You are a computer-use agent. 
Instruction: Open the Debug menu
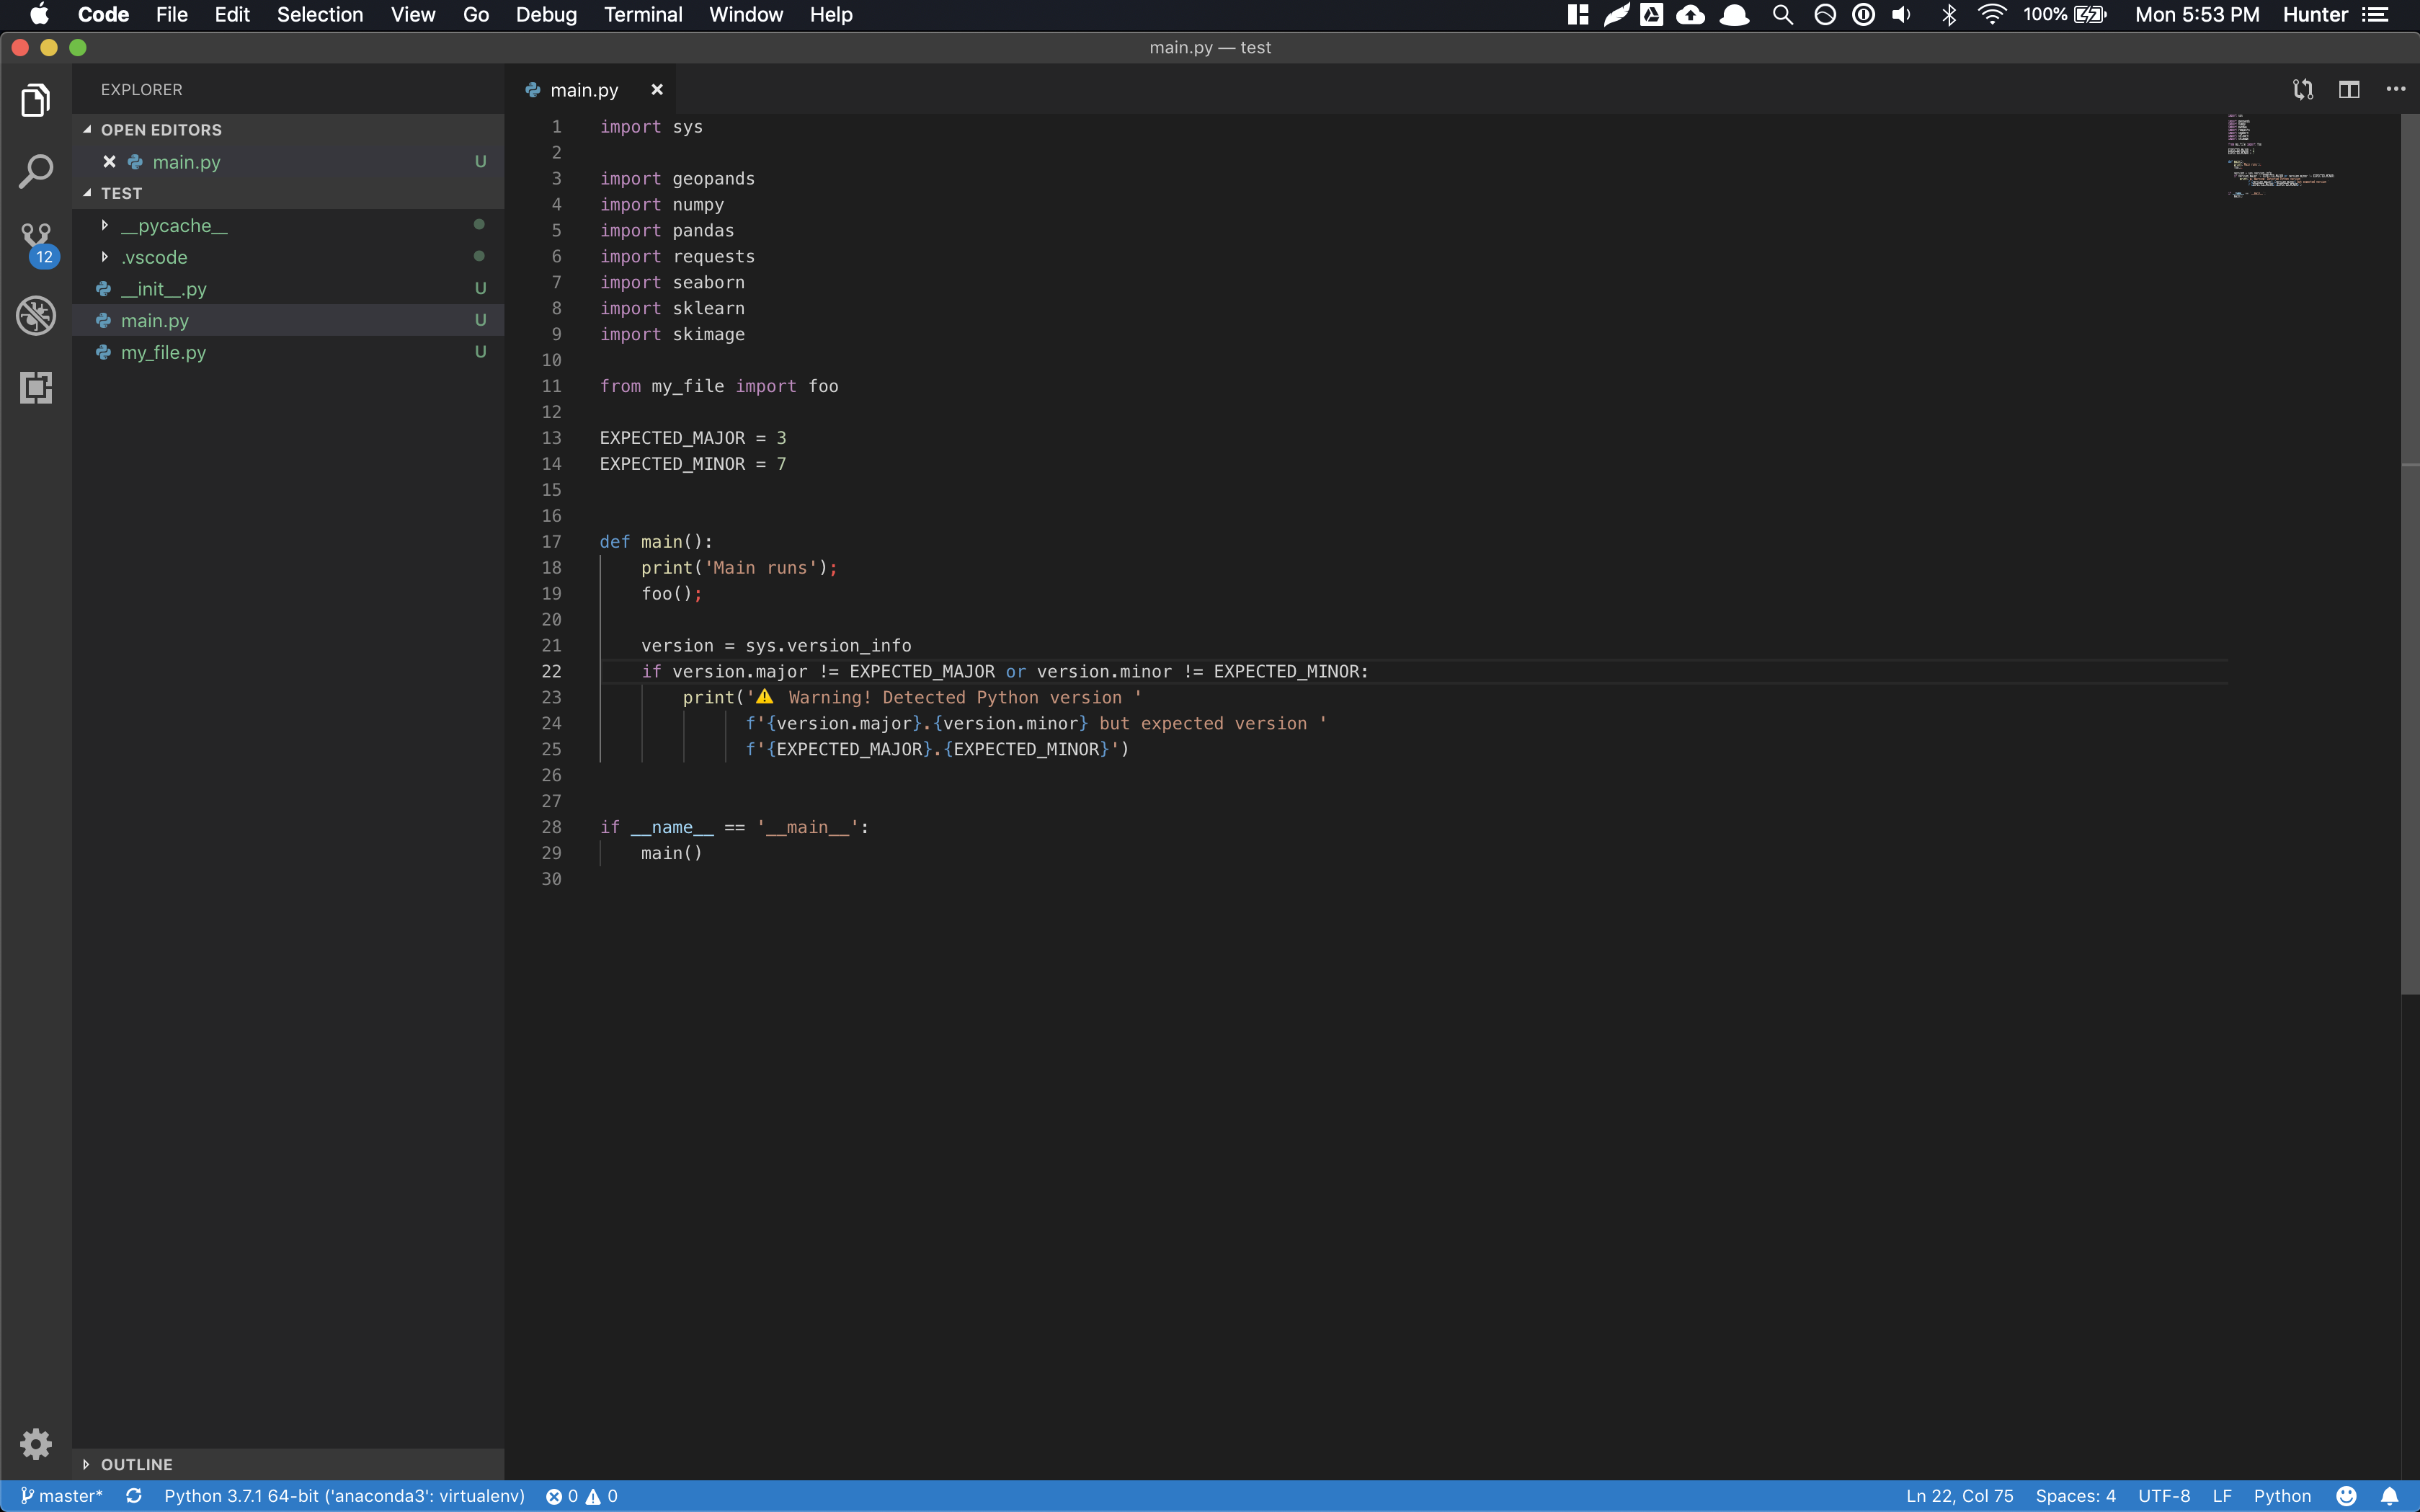click(546, 15)
